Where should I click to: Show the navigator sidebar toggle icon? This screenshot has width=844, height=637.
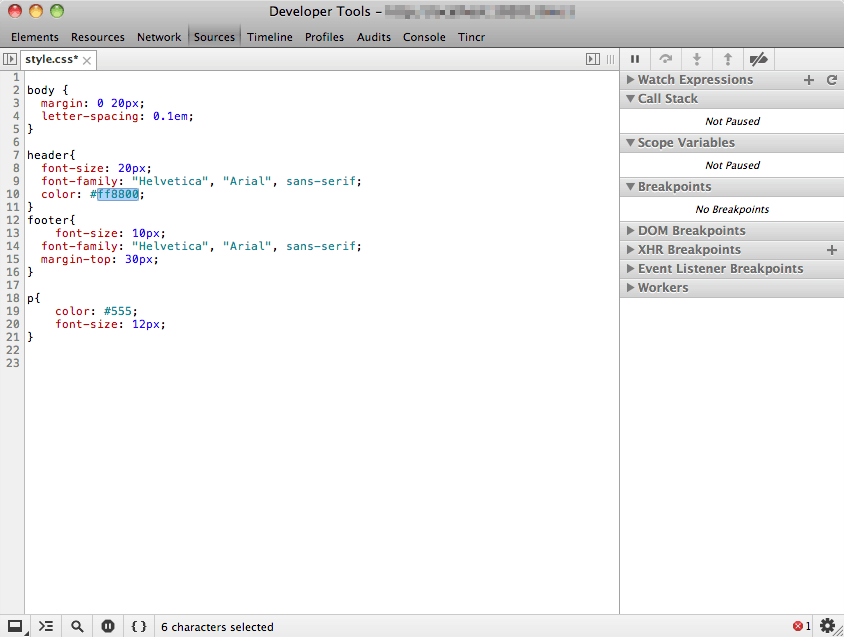pos(10,59)
